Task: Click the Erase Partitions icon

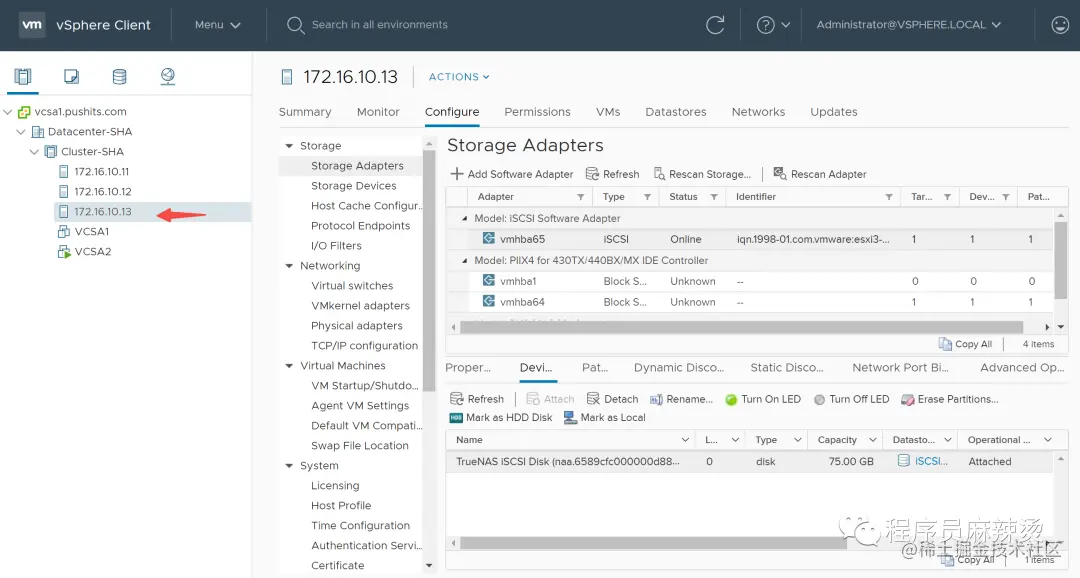Action: click(x=908, y=400)
